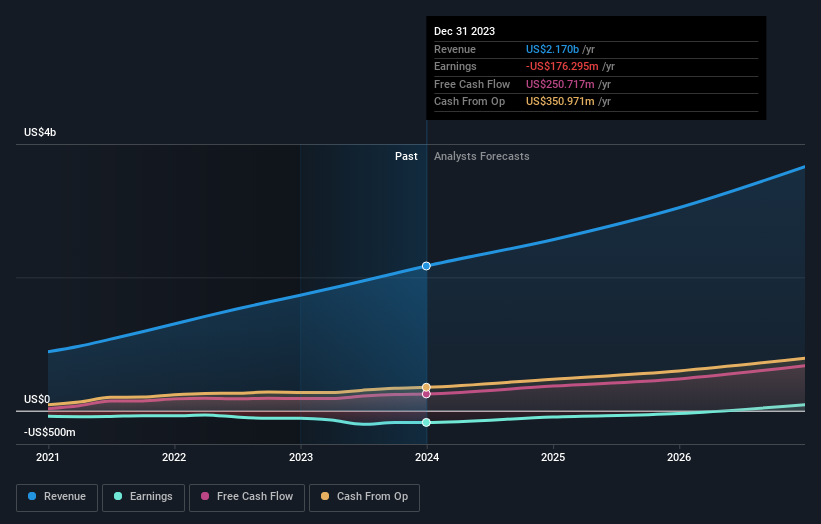Viewport: 821px width, 524px height.
Task: Click the Free Cash Flow label in tooltip
Action: click(472, 84)
